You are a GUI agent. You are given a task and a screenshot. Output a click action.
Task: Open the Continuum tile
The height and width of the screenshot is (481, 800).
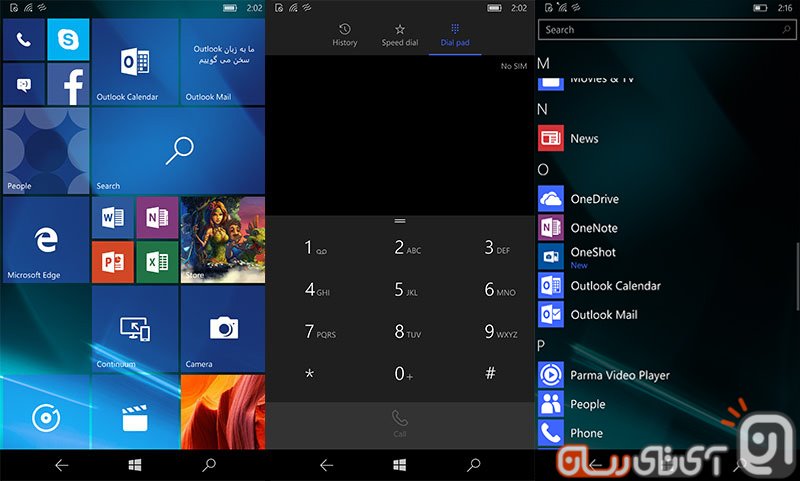point(134,329)
